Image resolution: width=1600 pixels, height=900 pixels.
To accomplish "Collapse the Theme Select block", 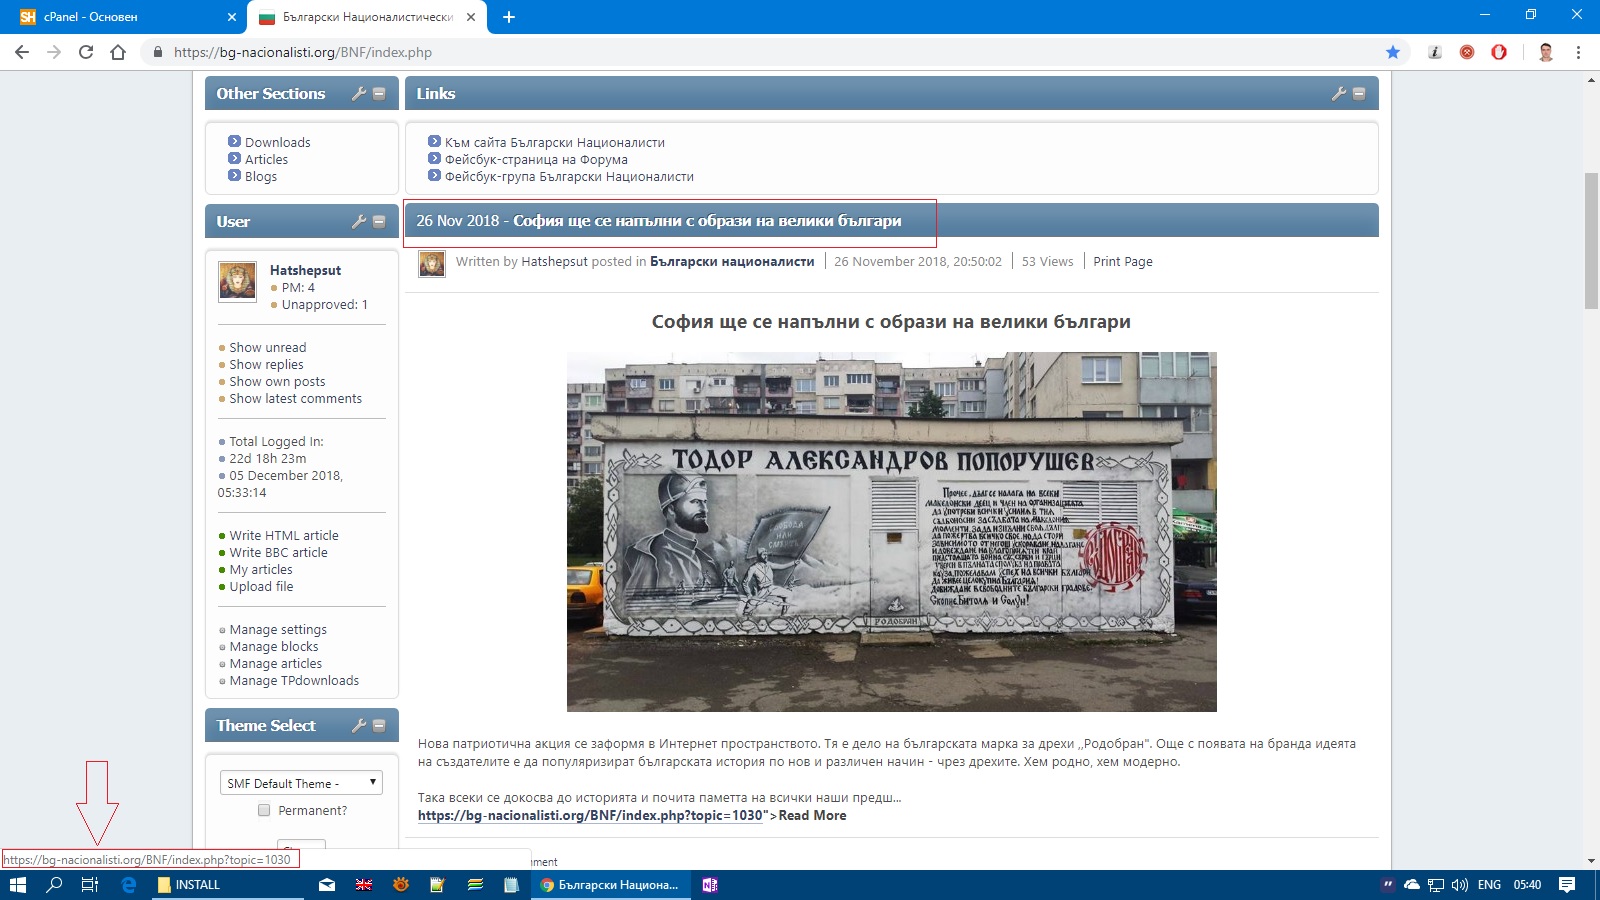I will coord(379,725).
